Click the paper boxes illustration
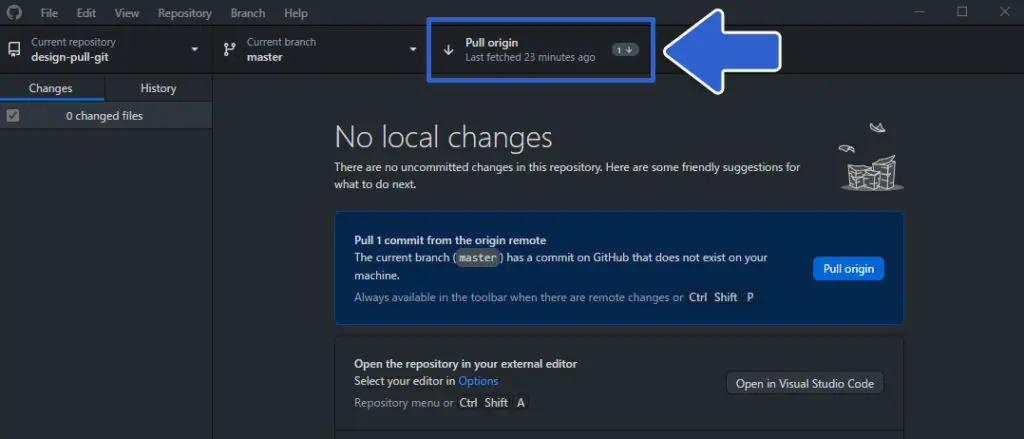1024x439 pixels. click(x=868, y=160)
